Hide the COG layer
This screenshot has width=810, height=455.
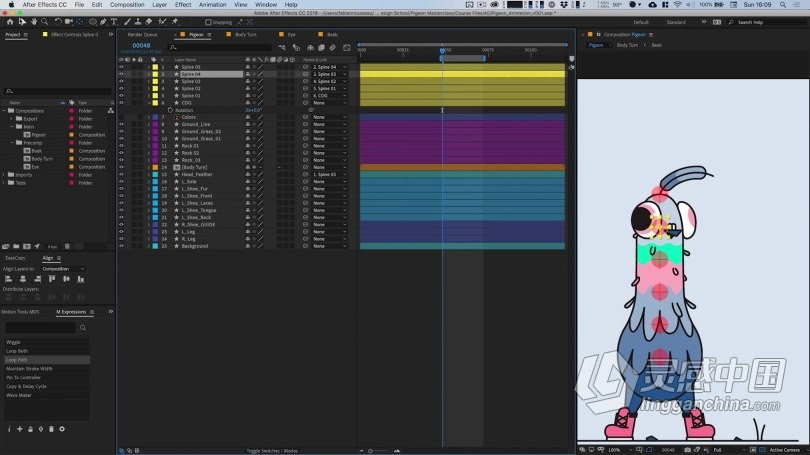tap(121, 103)
